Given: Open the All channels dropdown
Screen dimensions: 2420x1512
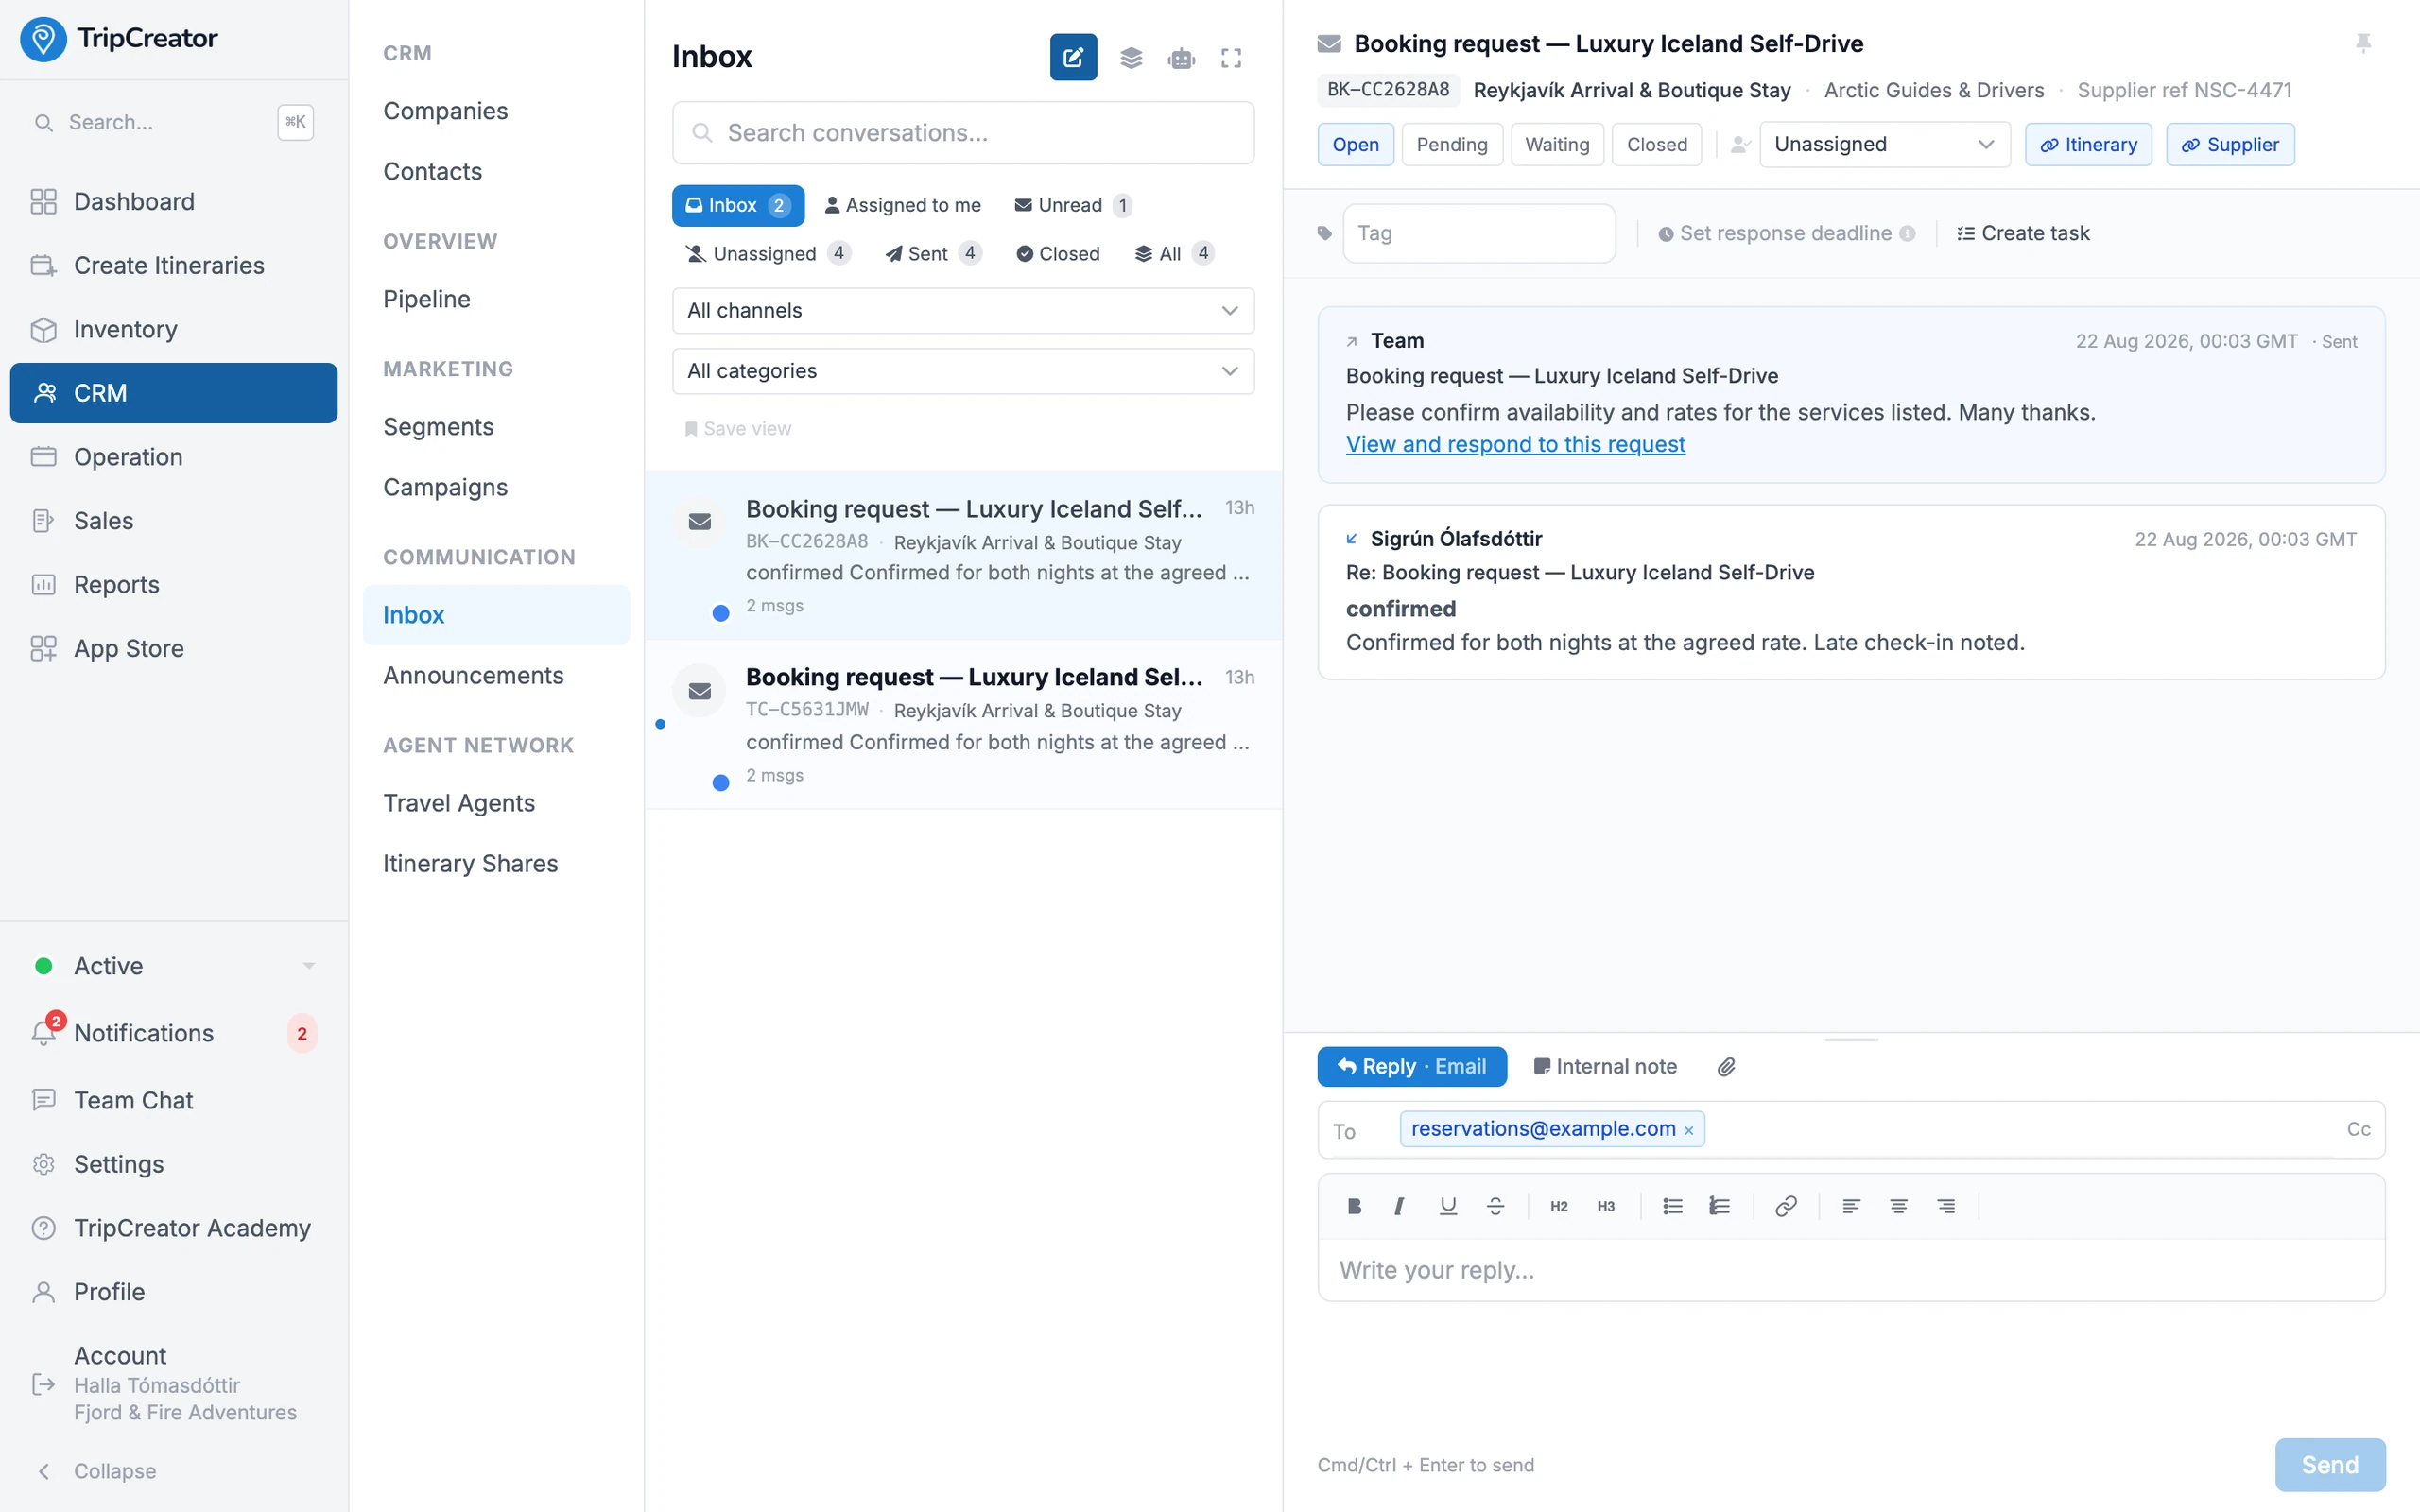Looking at the screenshot, I should [x=963, y=310].
